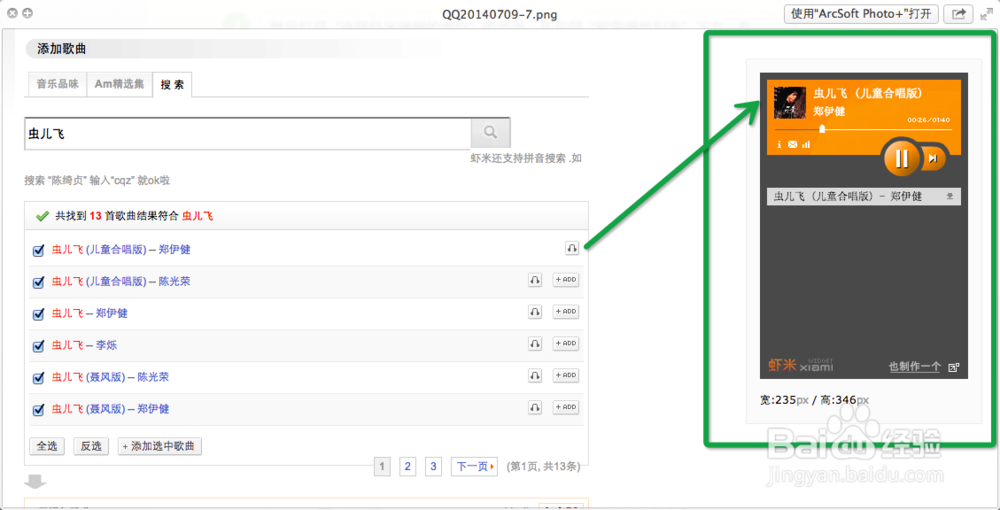
Task: Click headphone icon on 虫儿飞 (聂风版) – 陈光荣 row
Action: (x=534, y=375)
